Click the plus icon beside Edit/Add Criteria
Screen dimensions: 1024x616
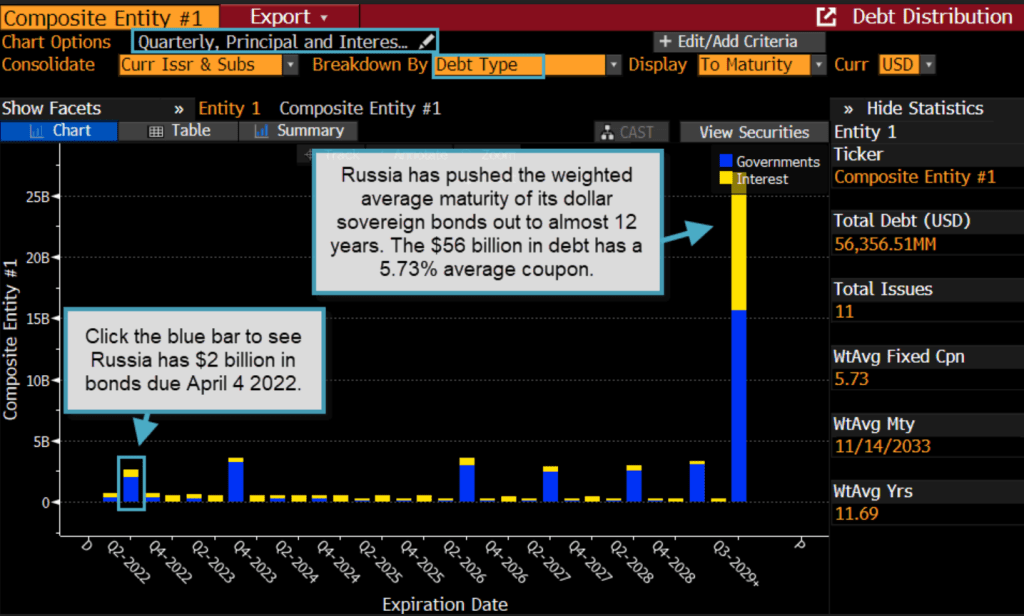(663, 42)
